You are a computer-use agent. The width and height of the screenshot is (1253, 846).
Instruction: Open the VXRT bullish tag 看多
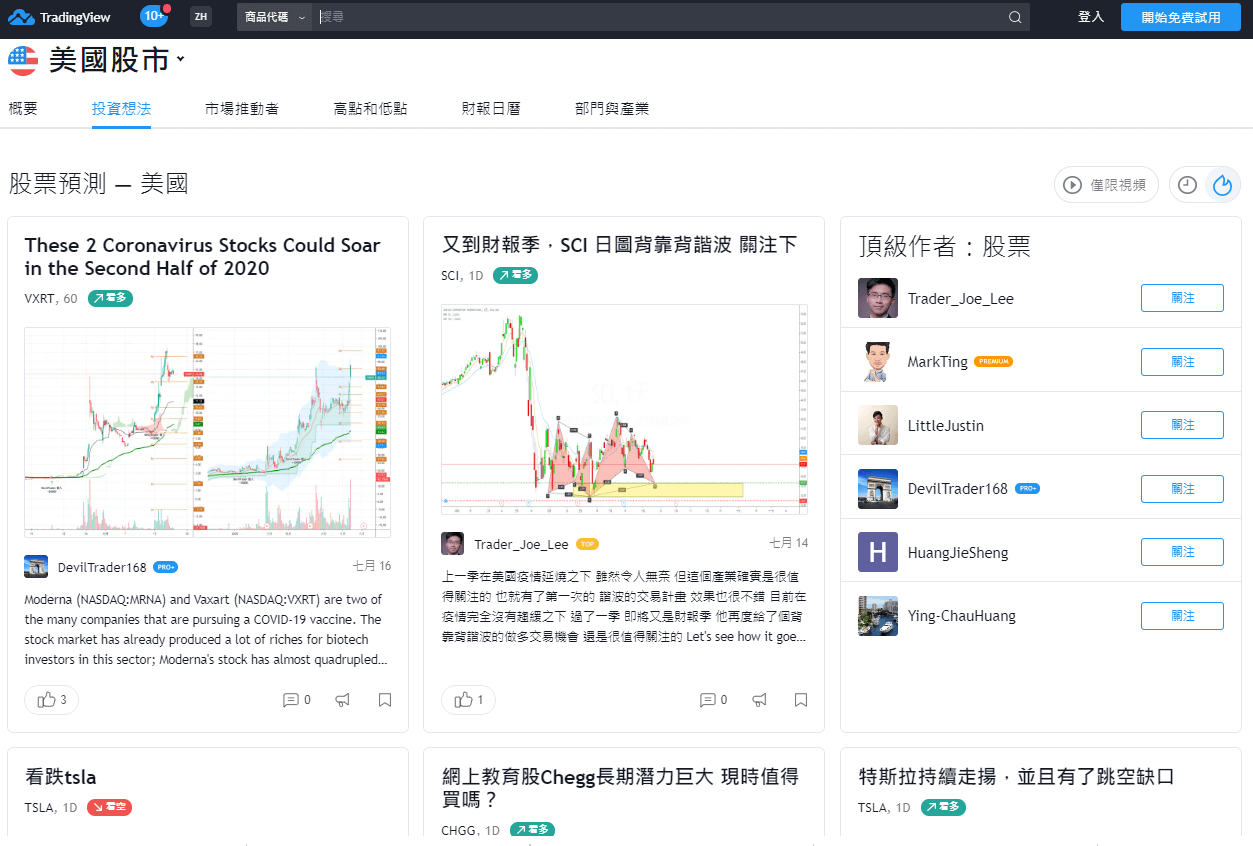tap(110, 298)
